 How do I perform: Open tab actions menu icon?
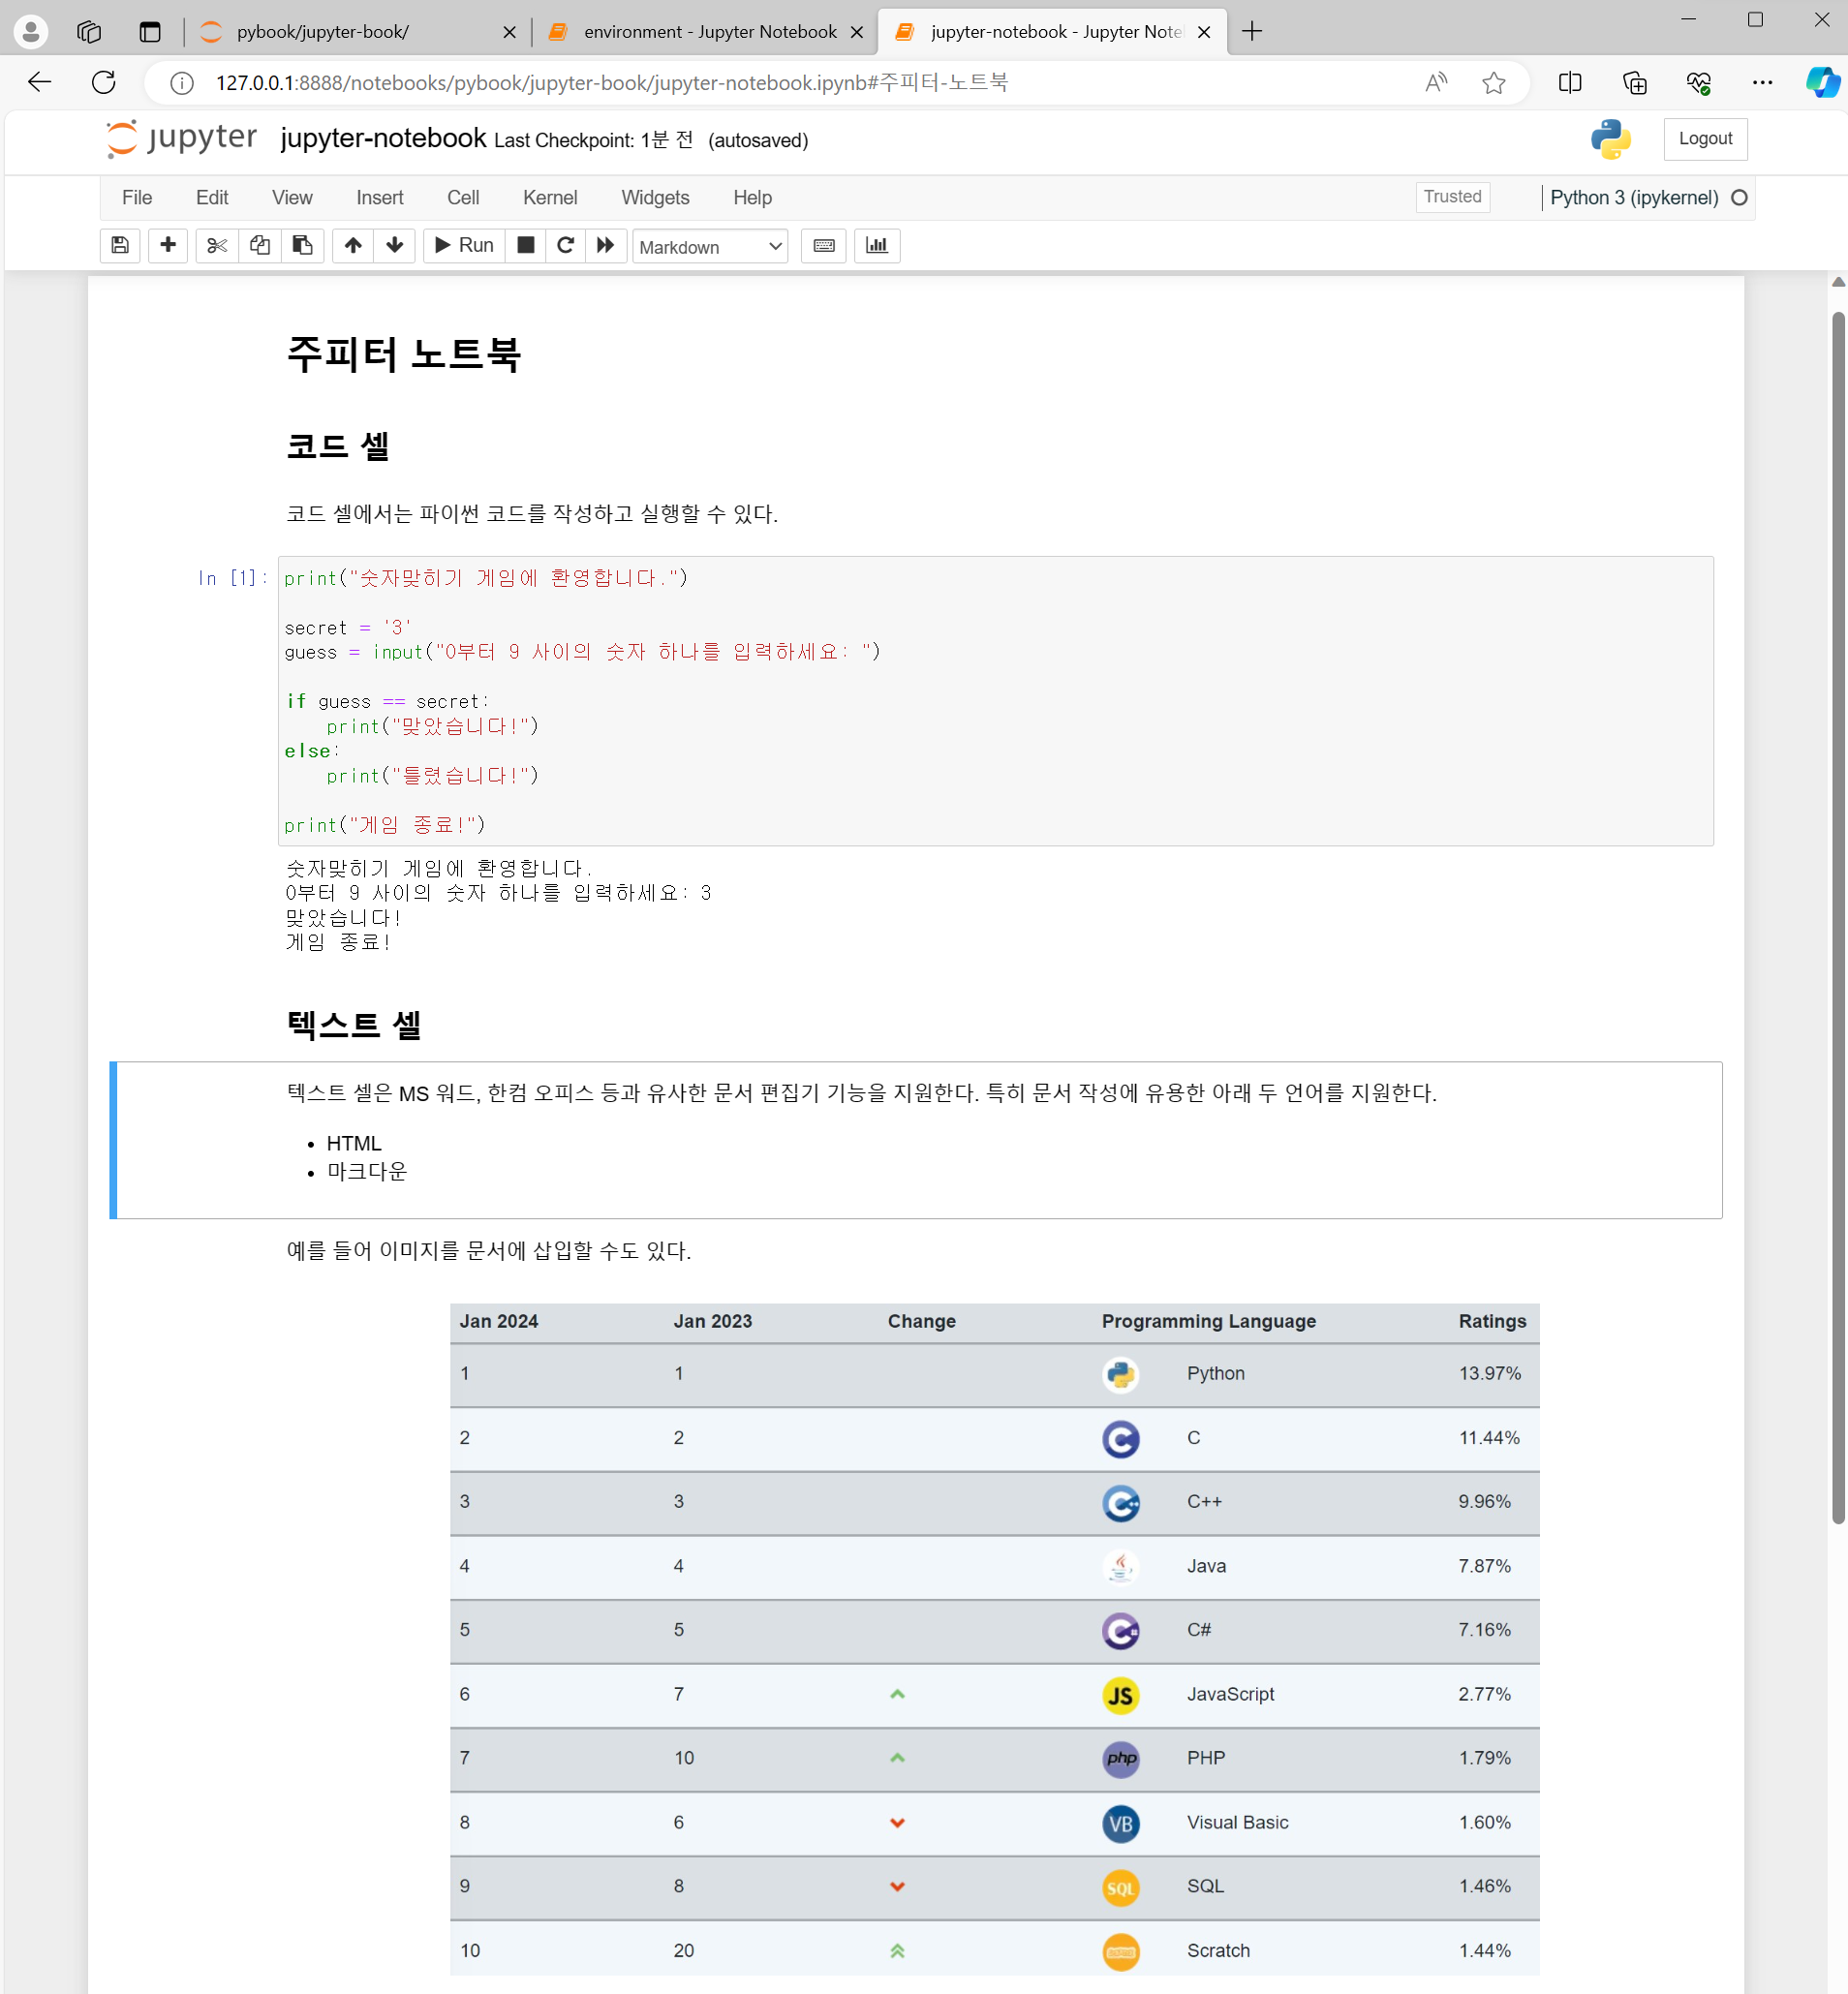150,32
